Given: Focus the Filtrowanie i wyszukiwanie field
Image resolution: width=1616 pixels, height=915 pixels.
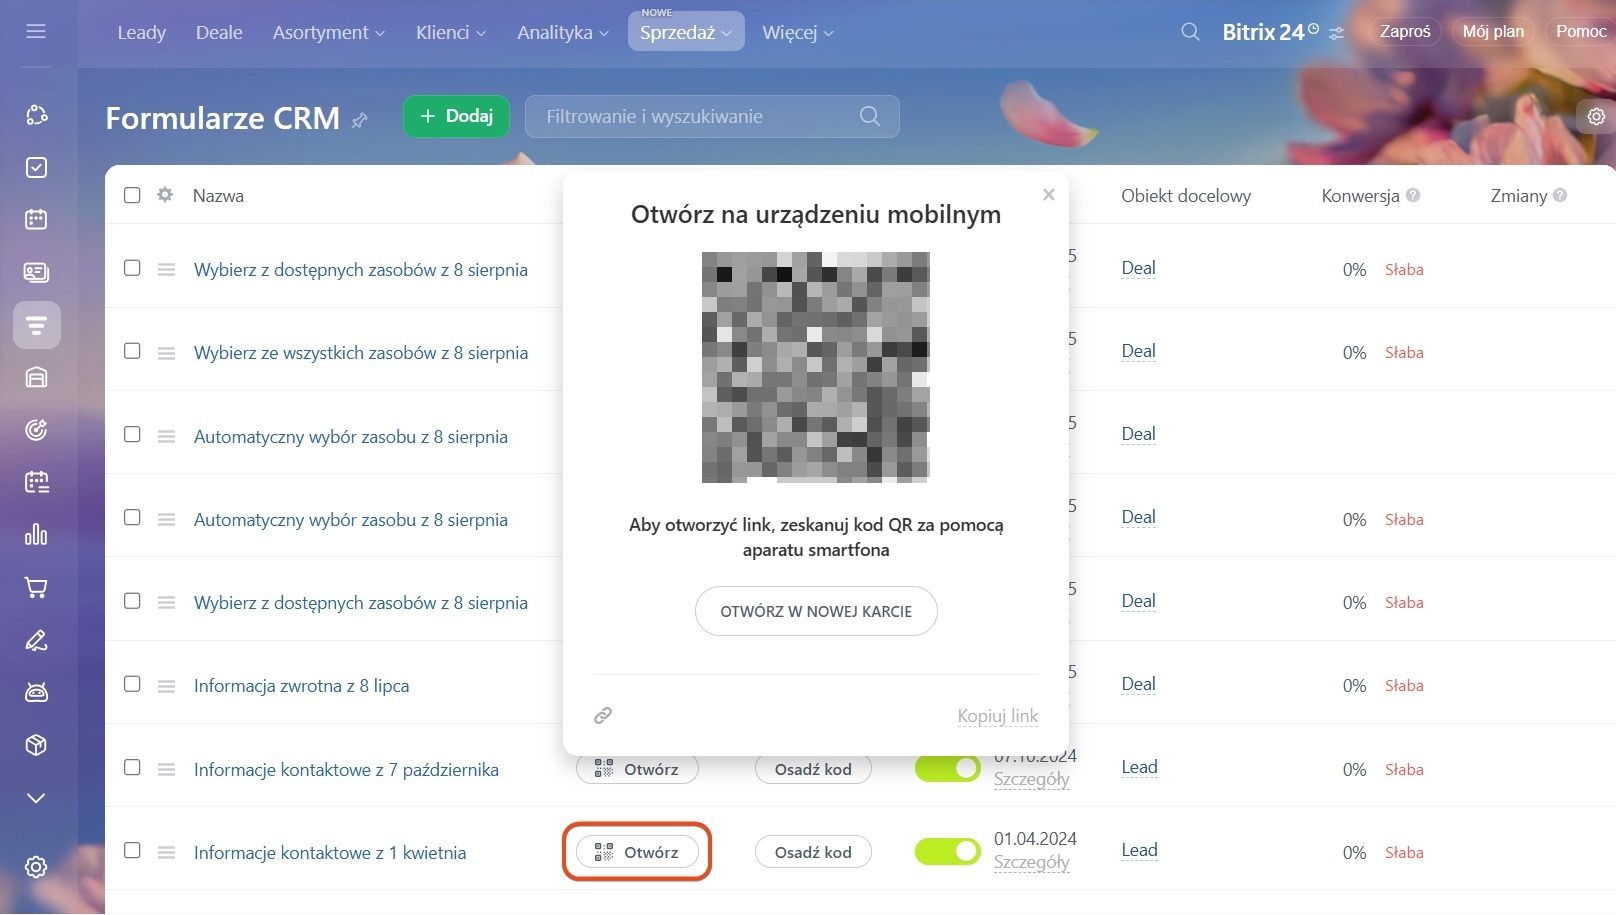Looking at the screenshot, I should [x=712, y=116].
